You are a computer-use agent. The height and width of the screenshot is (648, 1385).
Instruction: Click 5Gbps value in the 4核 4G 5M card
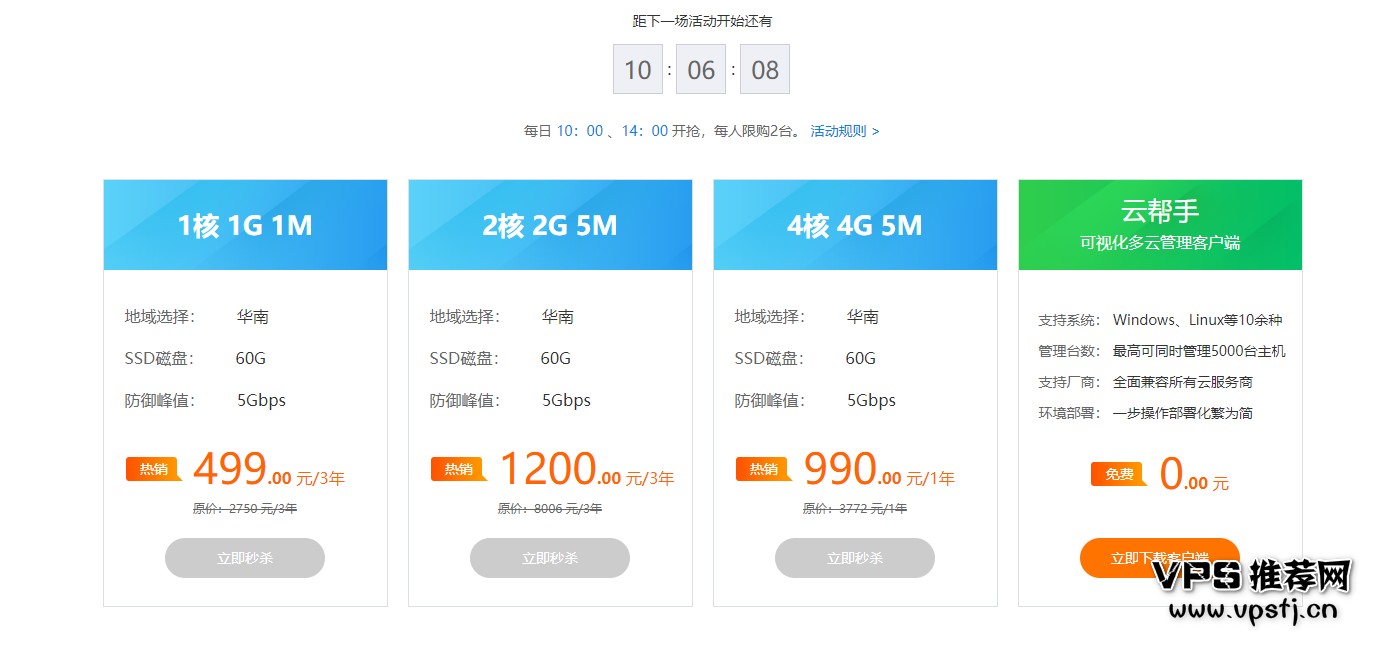[x=871, y=400]
